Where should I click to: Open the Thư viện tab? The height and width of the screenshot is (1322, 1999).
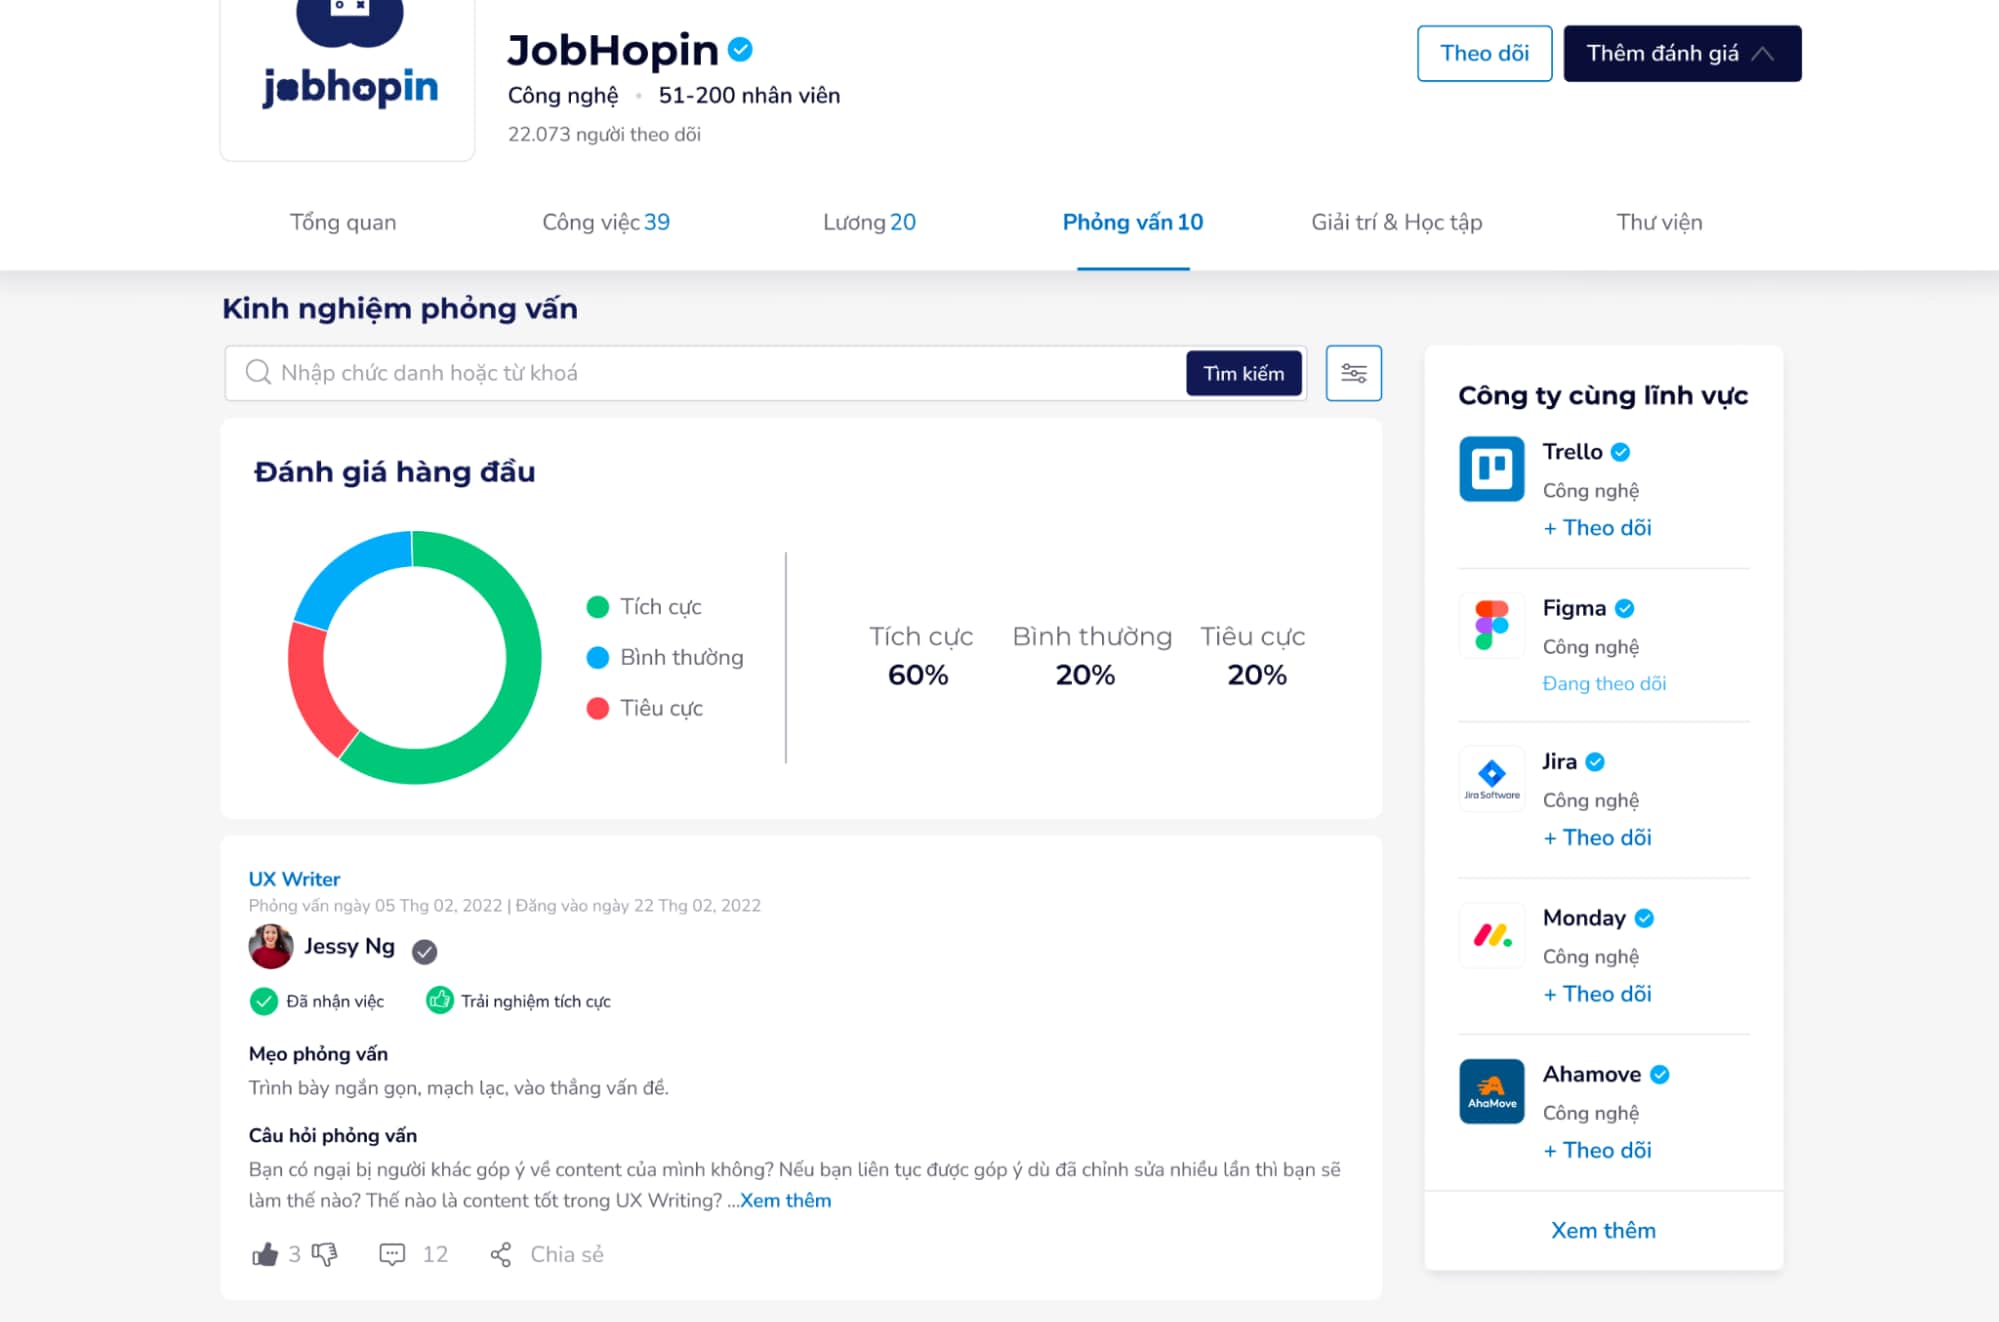(1659, 222)
